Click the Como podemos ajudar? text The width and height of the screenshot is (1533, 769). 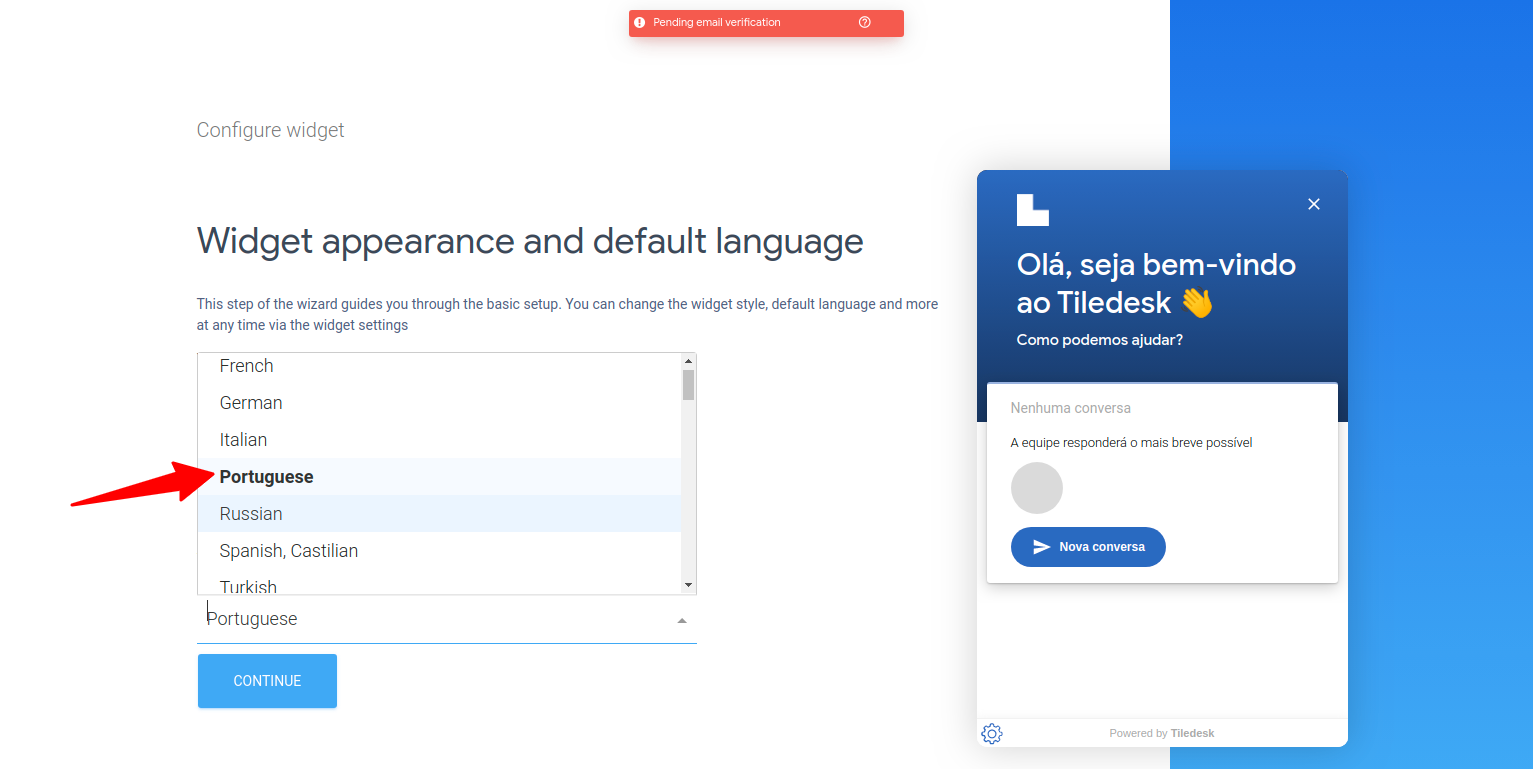(1100, 340)
